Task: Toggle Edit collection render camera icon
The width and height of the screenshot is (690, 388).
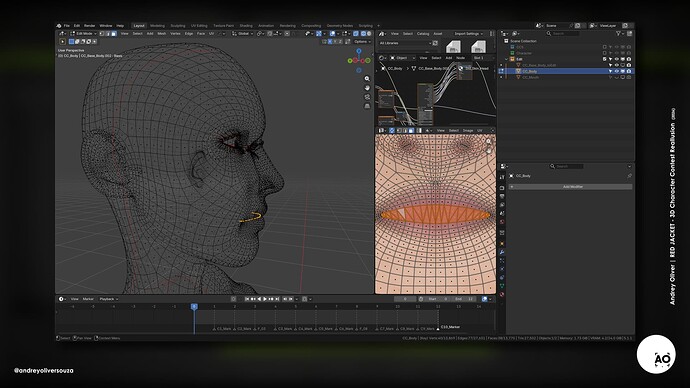Action: 629,59
